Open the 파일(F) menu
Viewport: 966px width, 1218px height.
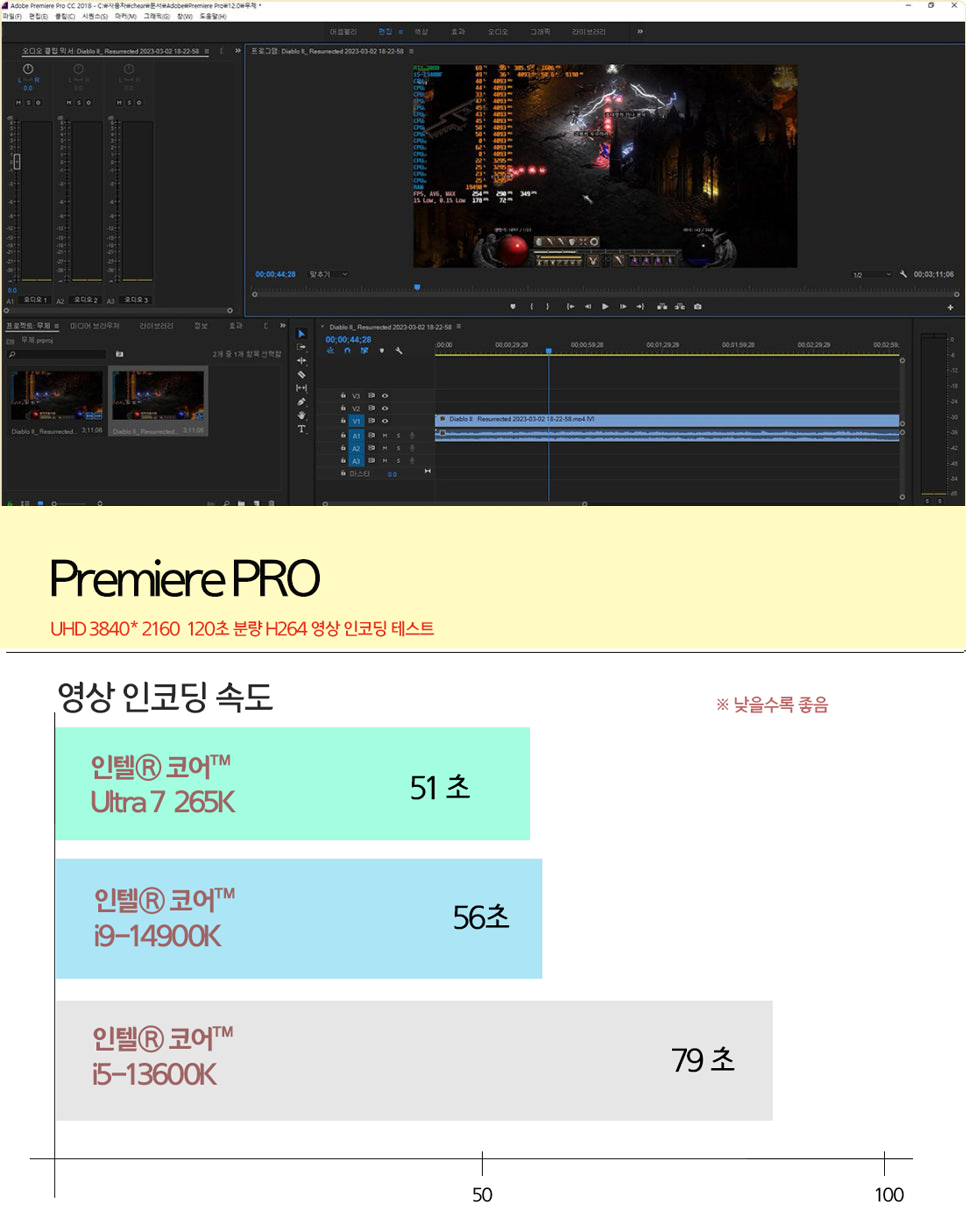coord(12,16)
